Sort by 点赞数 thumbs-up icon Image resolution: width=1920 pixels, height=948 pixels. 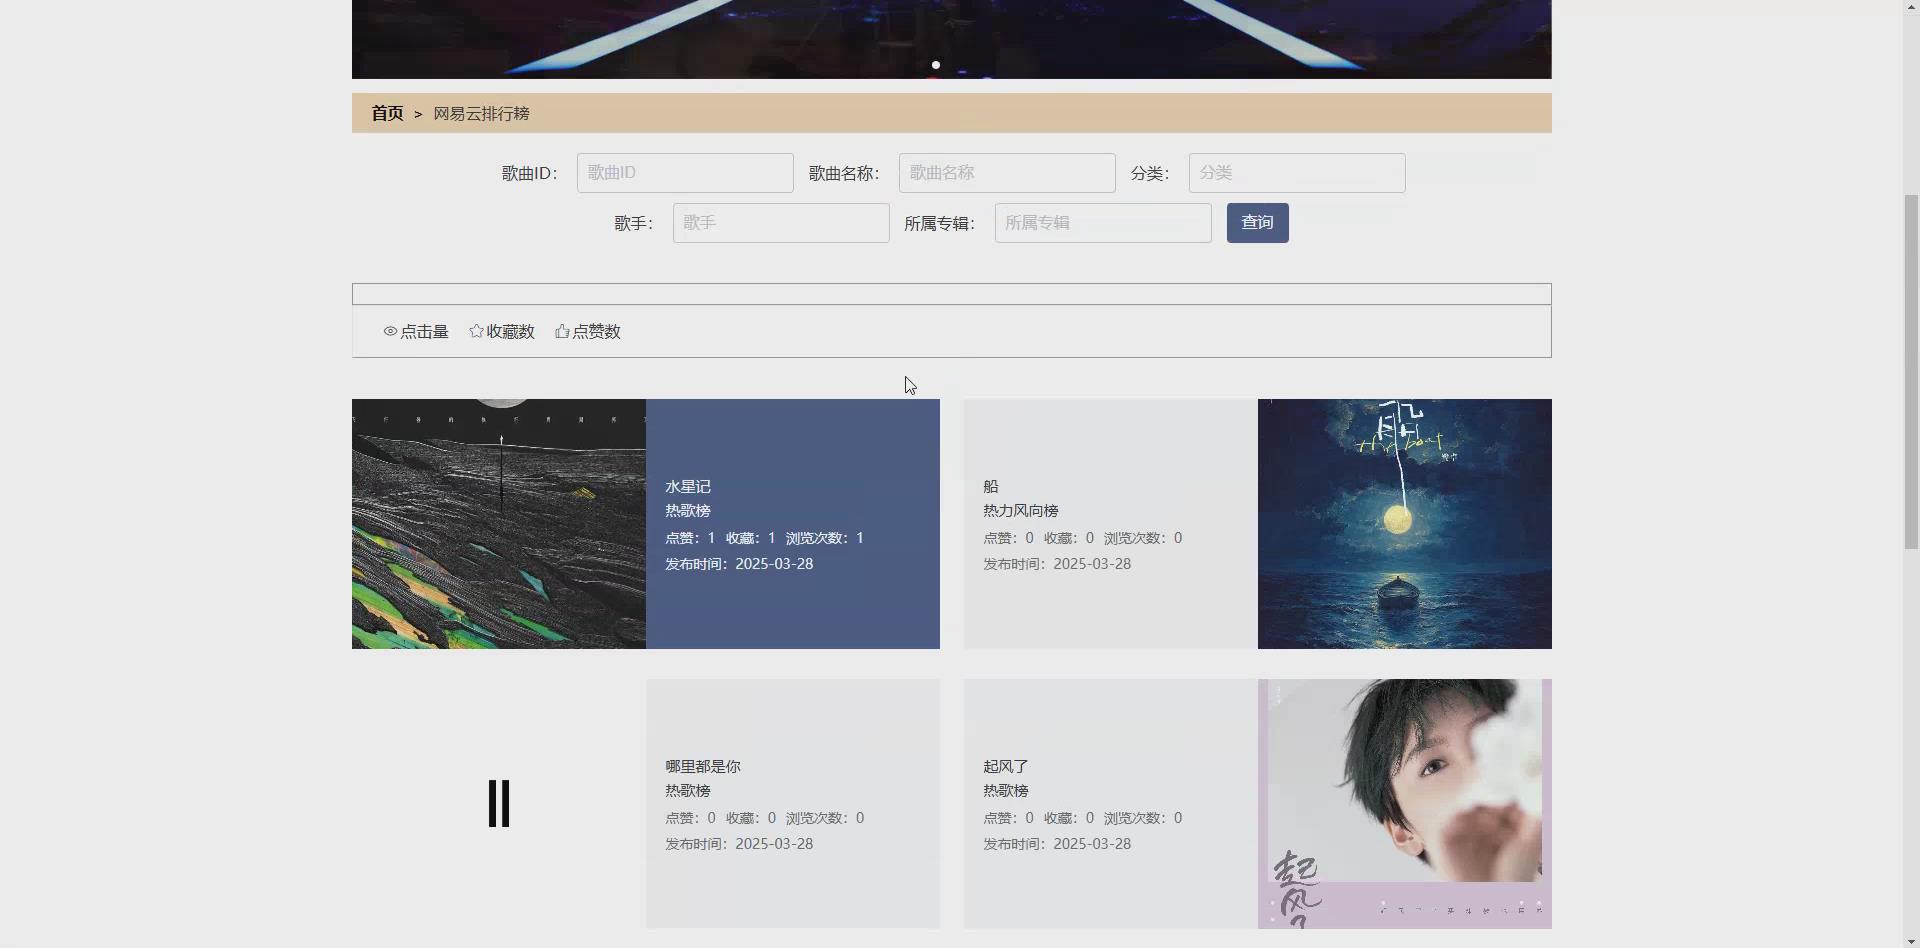coord(562,331)
